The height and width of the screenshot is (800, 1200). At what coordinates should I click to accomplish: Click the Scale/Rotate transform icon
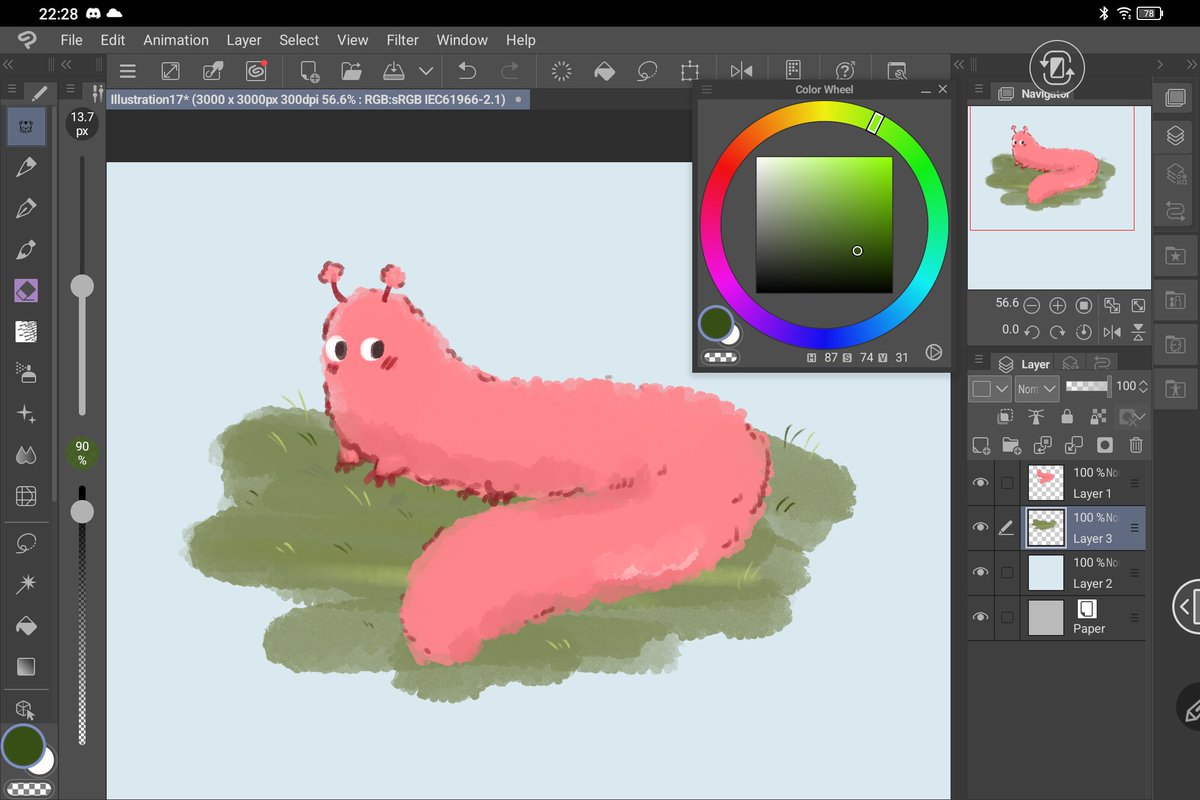[690, 71]
